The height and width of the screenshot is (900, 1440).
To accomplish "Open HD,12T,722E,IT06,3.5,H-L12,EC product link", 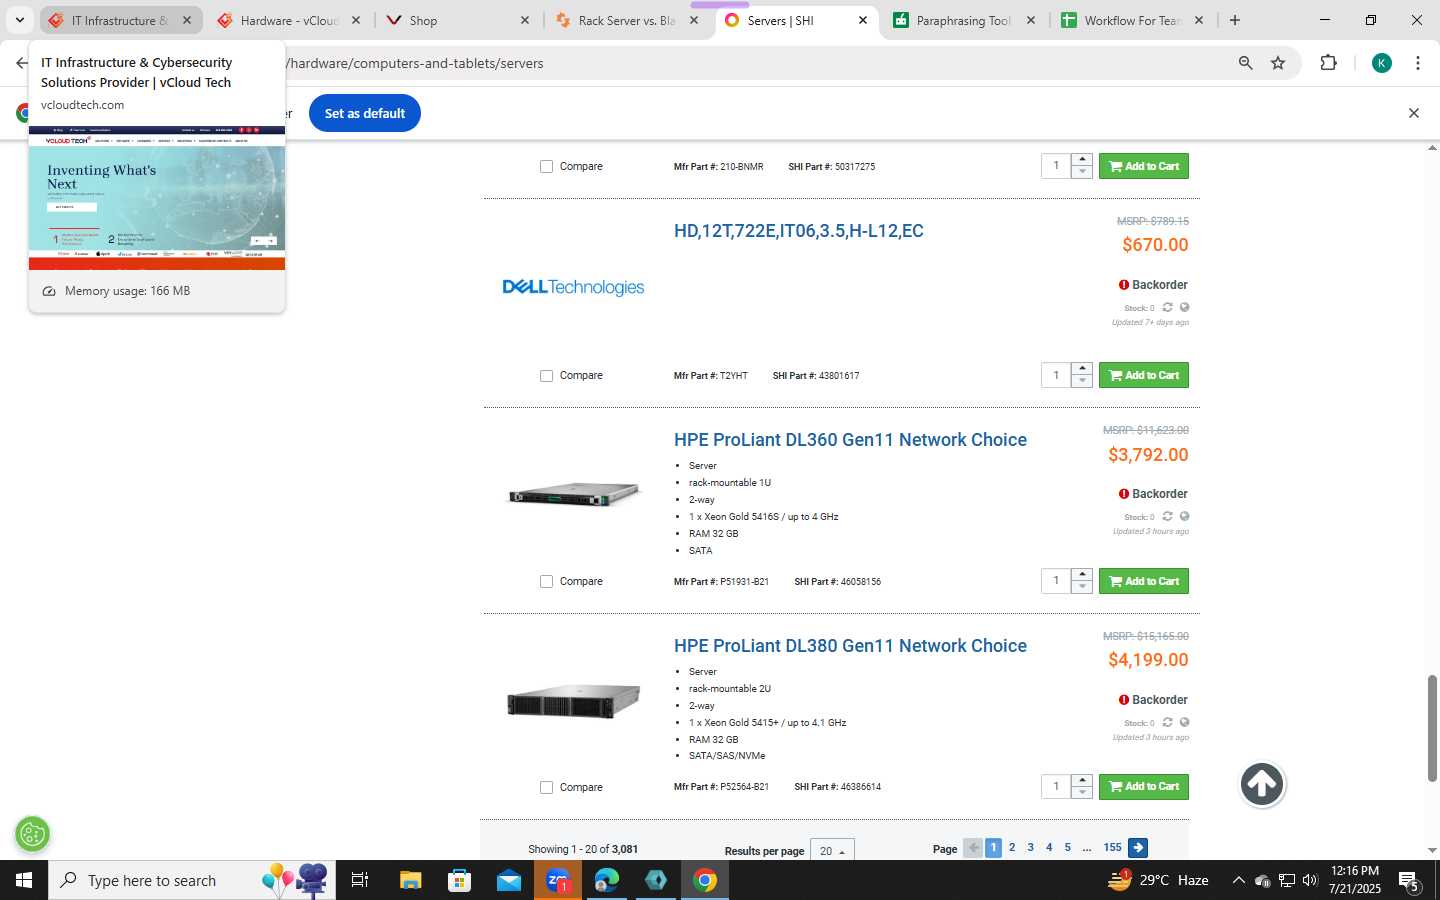I will tap(799, 231).
